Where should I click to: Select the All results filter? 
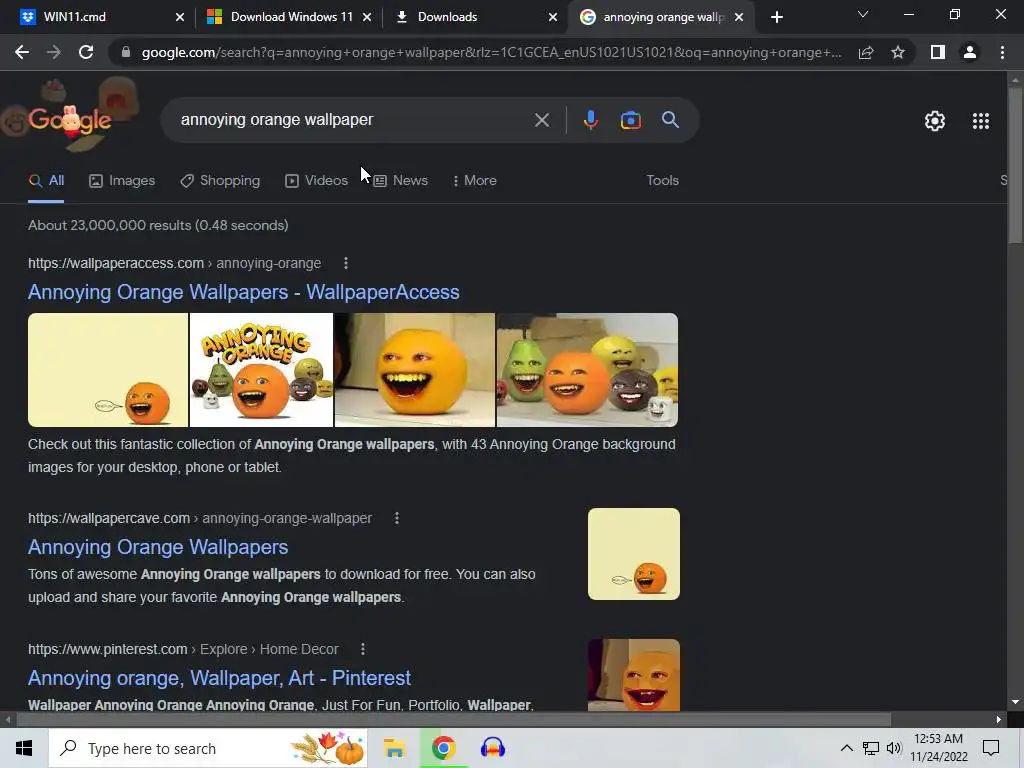pos(46,181)
